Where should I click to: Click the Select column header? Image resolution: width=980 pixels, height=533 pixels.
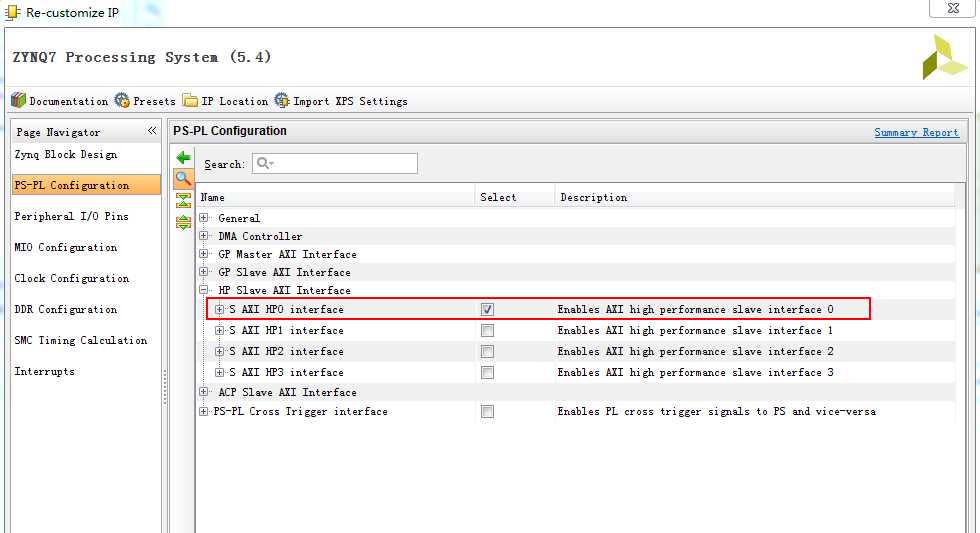point(515,197)
